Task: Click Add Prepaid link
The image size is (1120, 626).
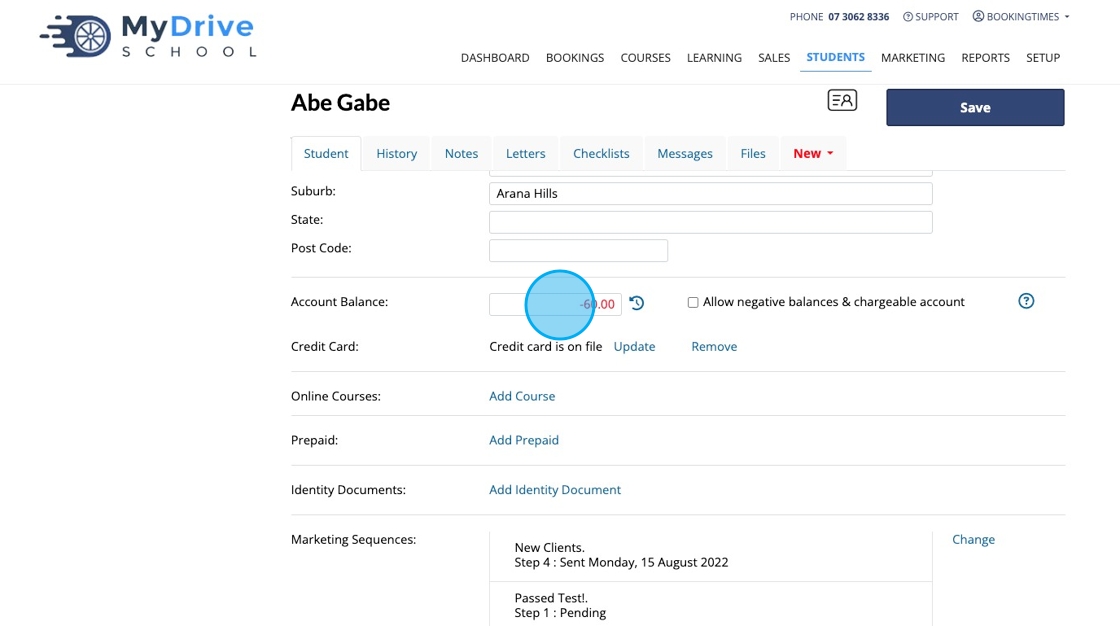Action: [524, 440]
